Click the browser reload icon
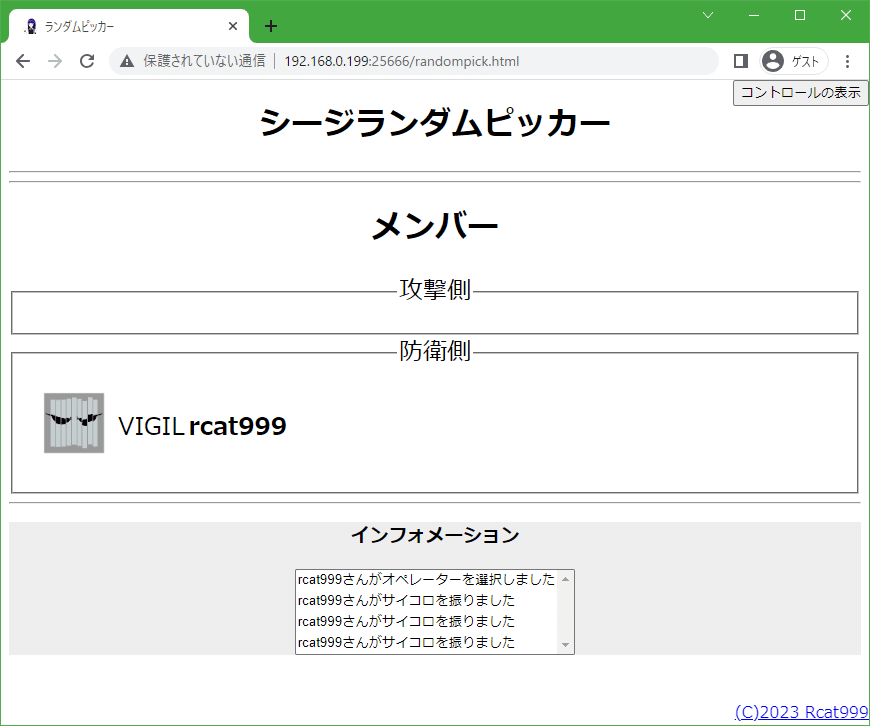 (87, 61)
